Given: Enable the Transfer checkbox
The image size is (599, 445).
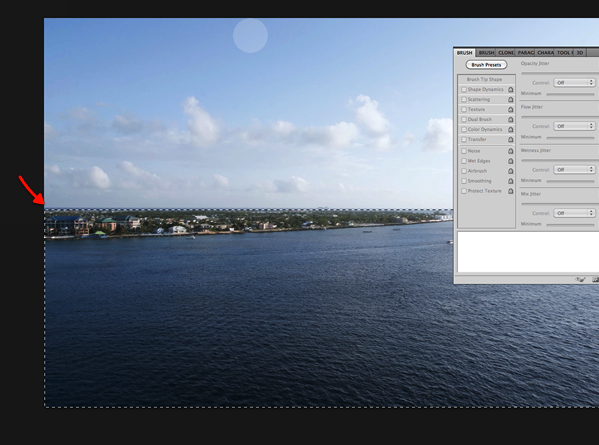Looking at the screenshot, I should coord(464,139).
